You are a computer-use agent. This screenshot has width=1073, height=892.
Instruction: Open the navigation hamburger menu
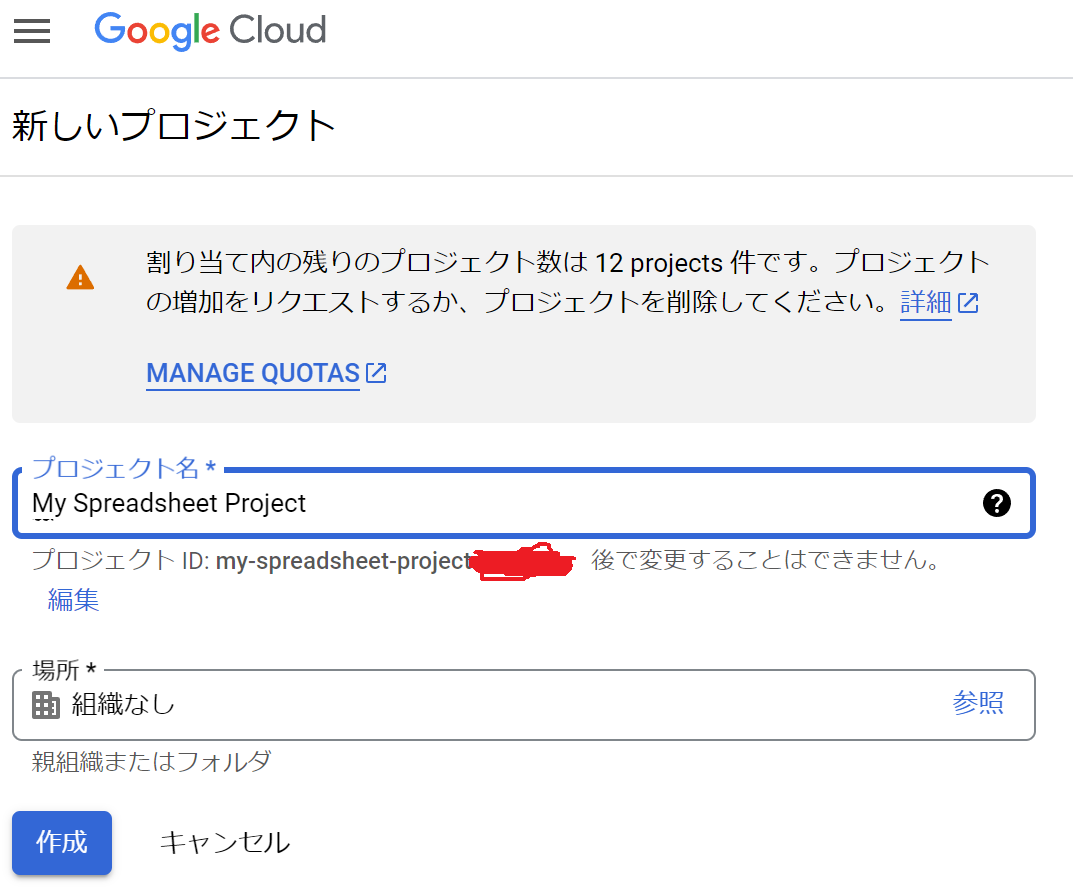tap(31, 31)
